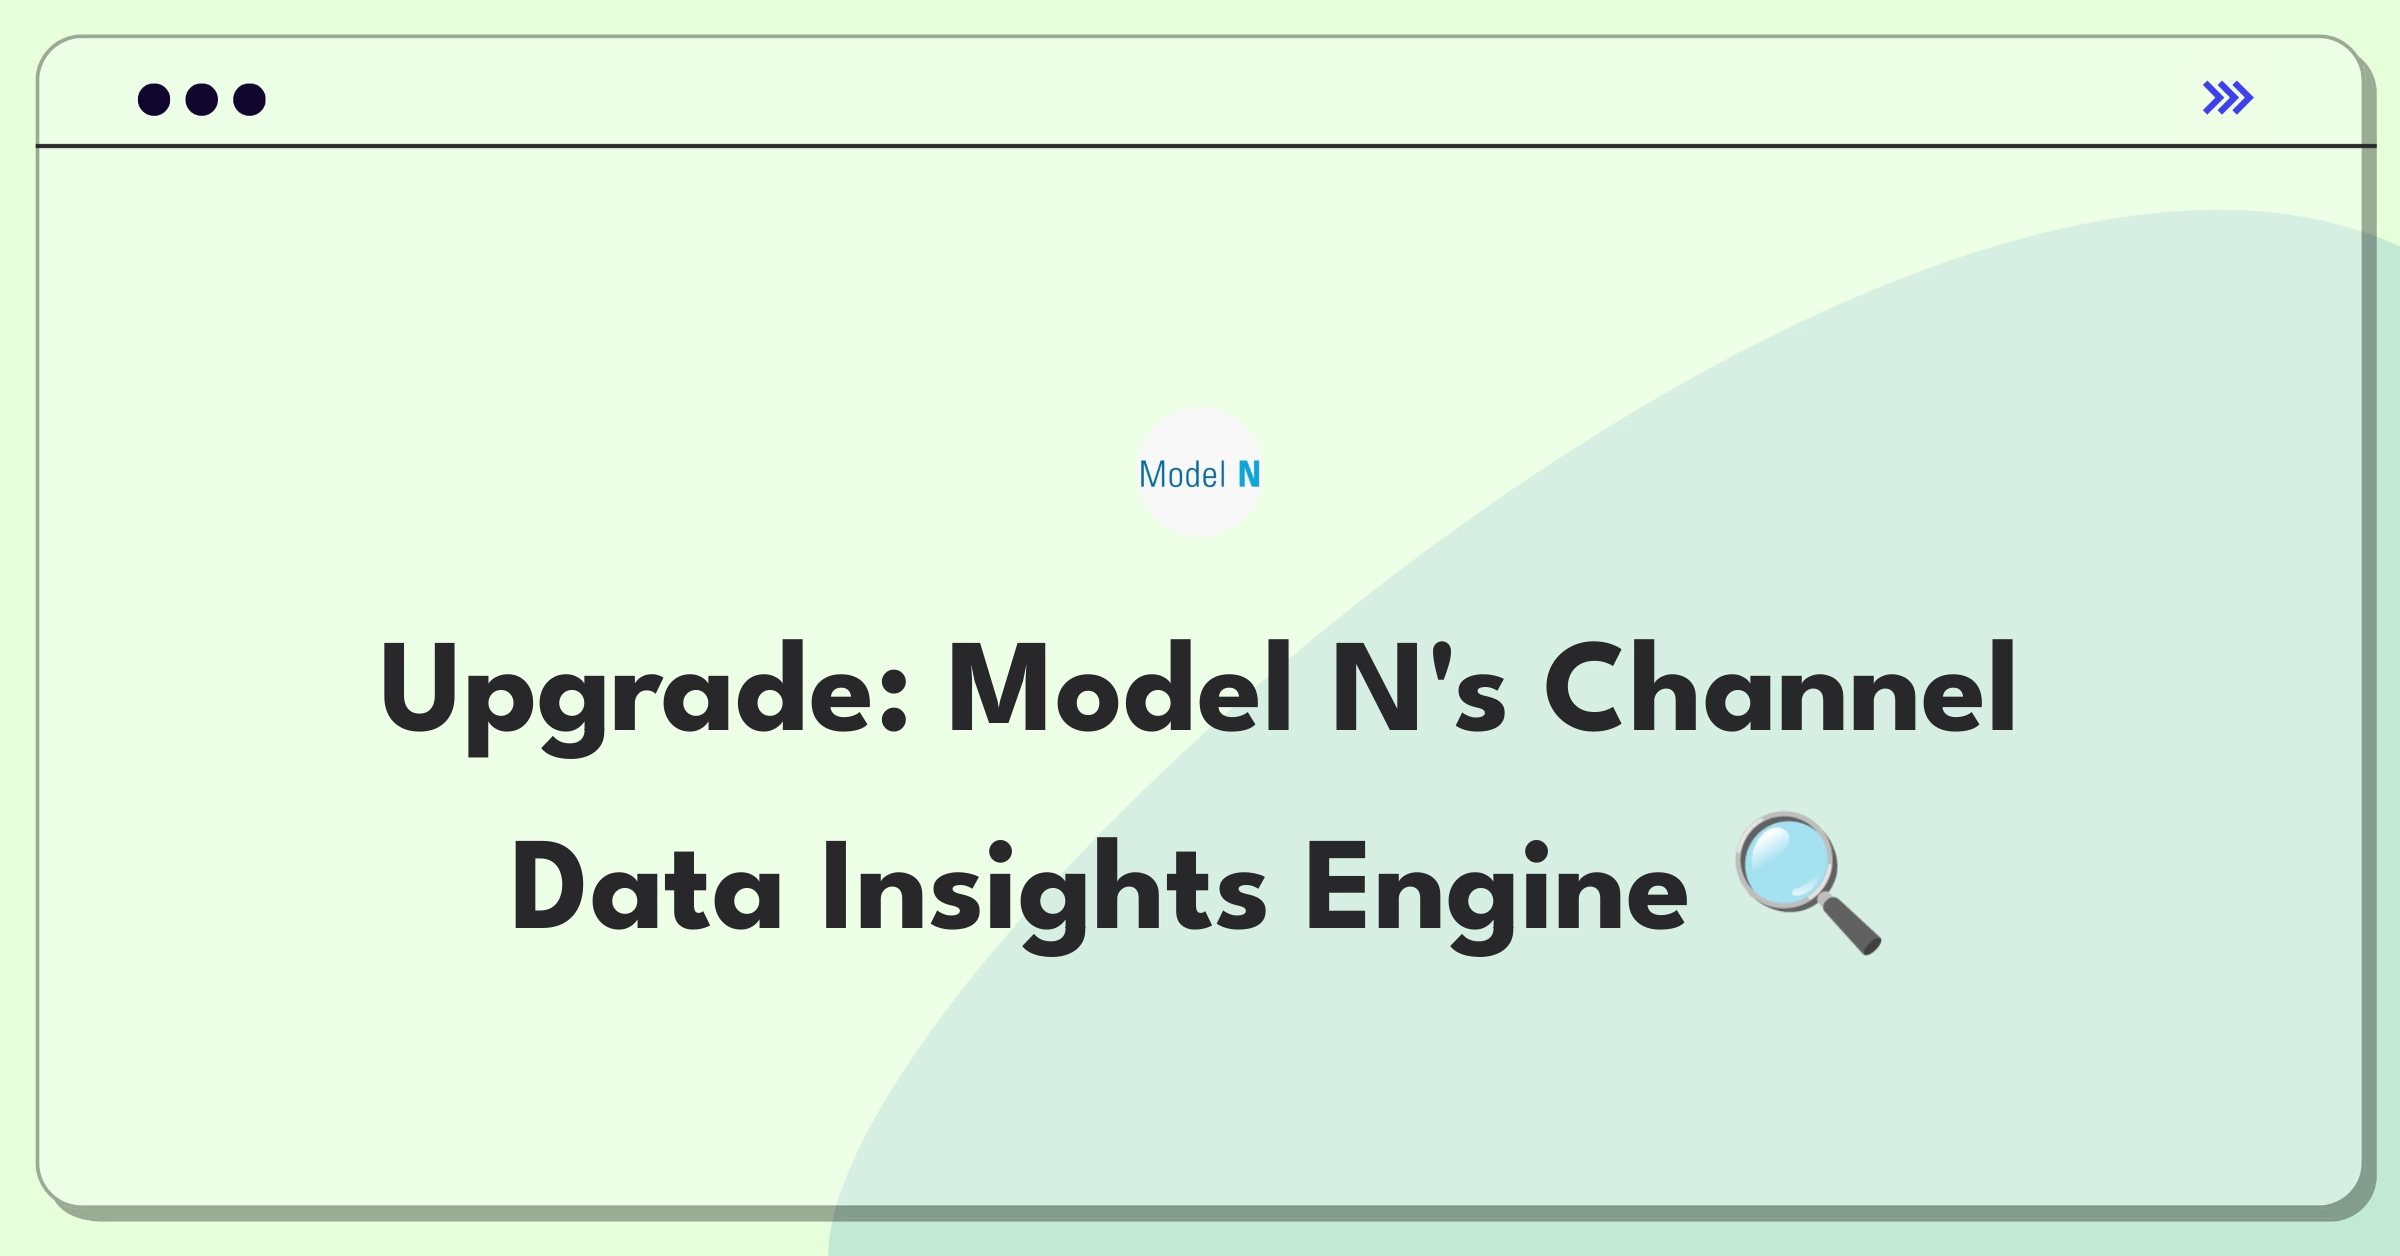Click the word Insights in the headline
2400x1256 pixels.
[x=1044, y=890]
